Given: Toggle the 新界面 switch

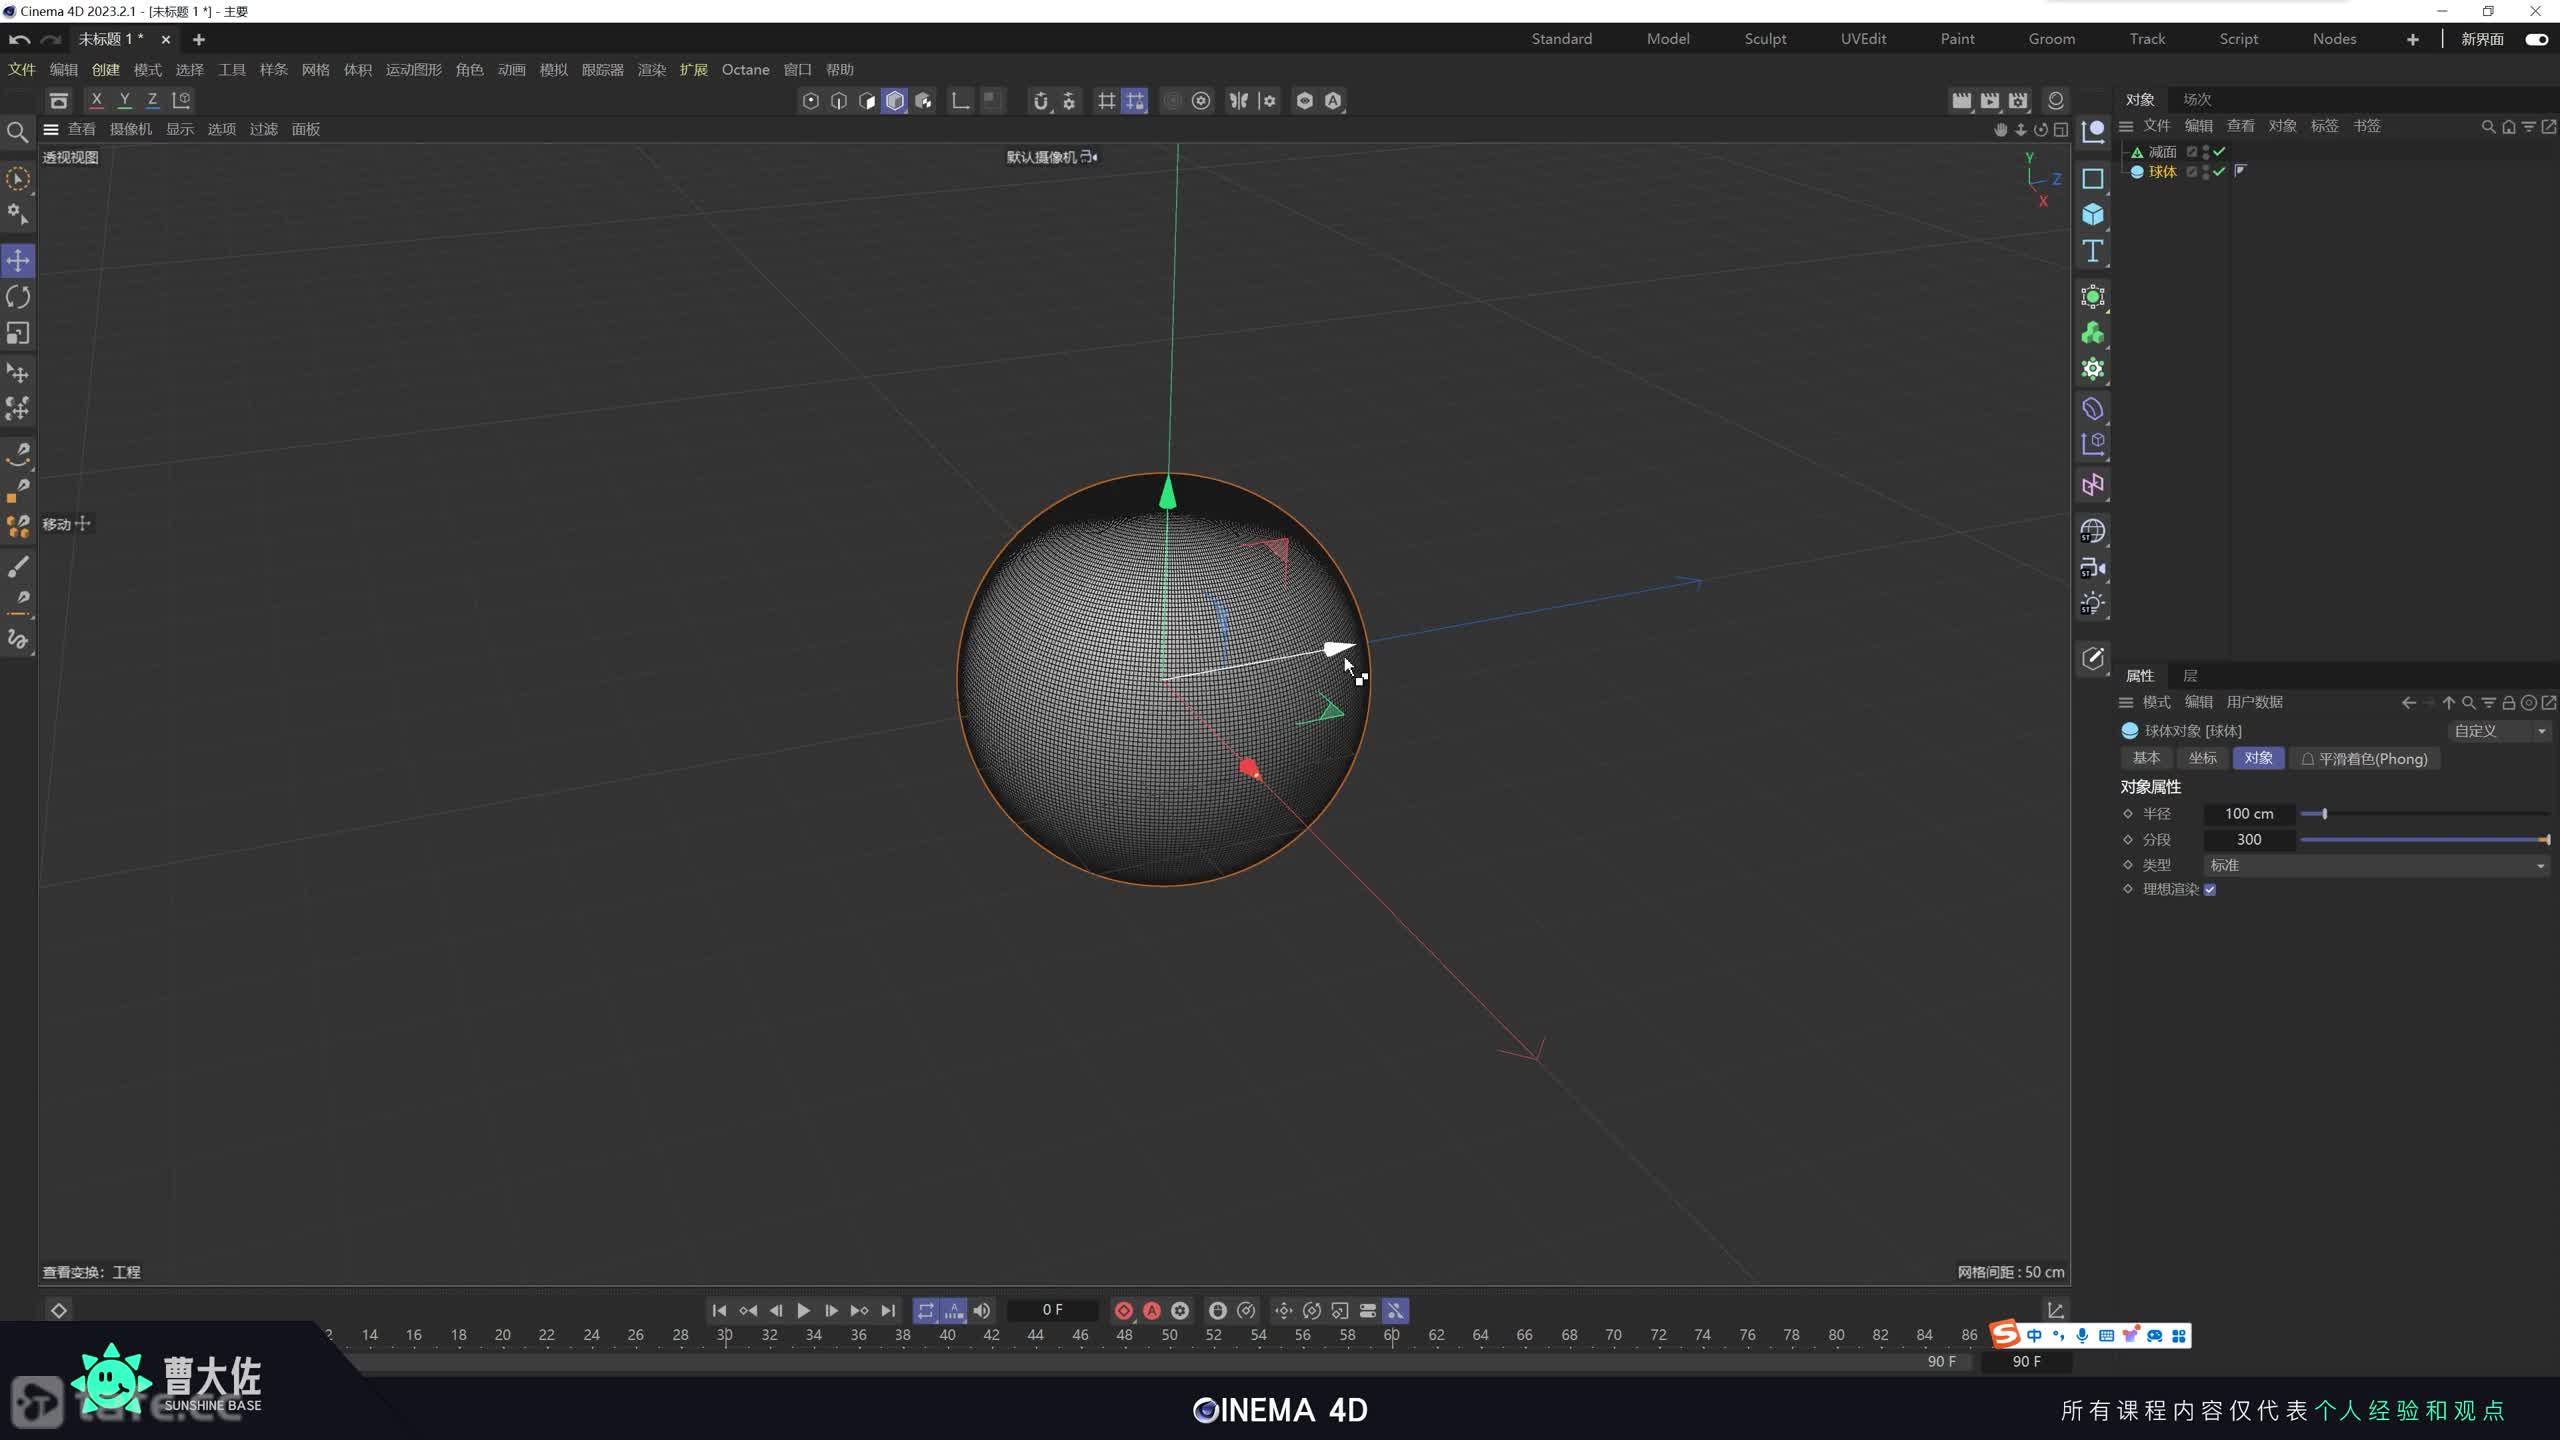Looking at the screenshot, I should [2536, 39].
